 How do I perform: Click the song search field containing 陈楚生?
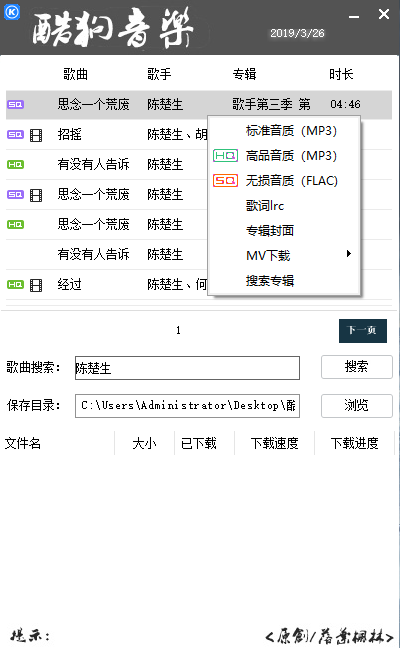coord(187,368)
